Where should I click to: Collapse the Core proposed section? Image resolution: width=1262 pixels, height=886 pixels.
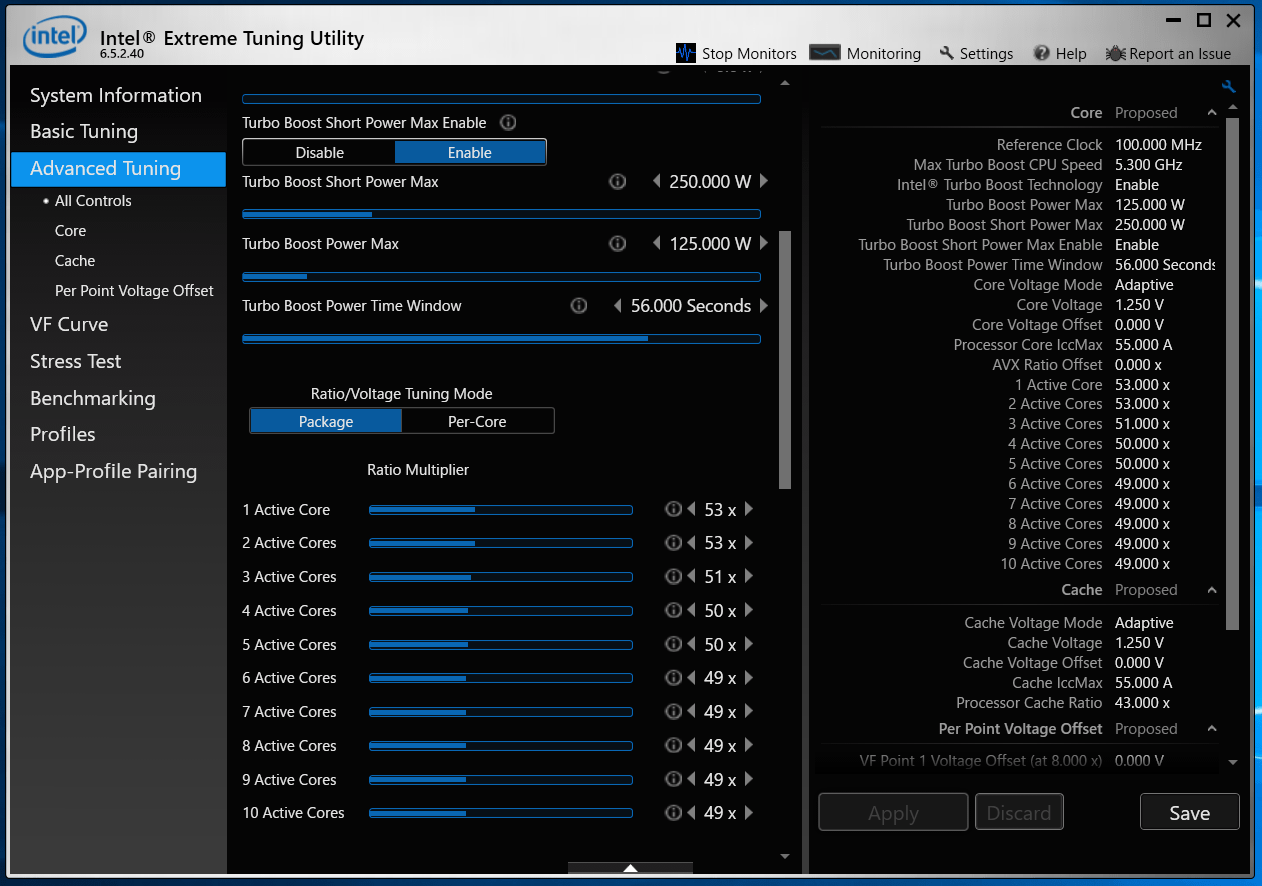pyautogui.click(x=1212, y=113)
